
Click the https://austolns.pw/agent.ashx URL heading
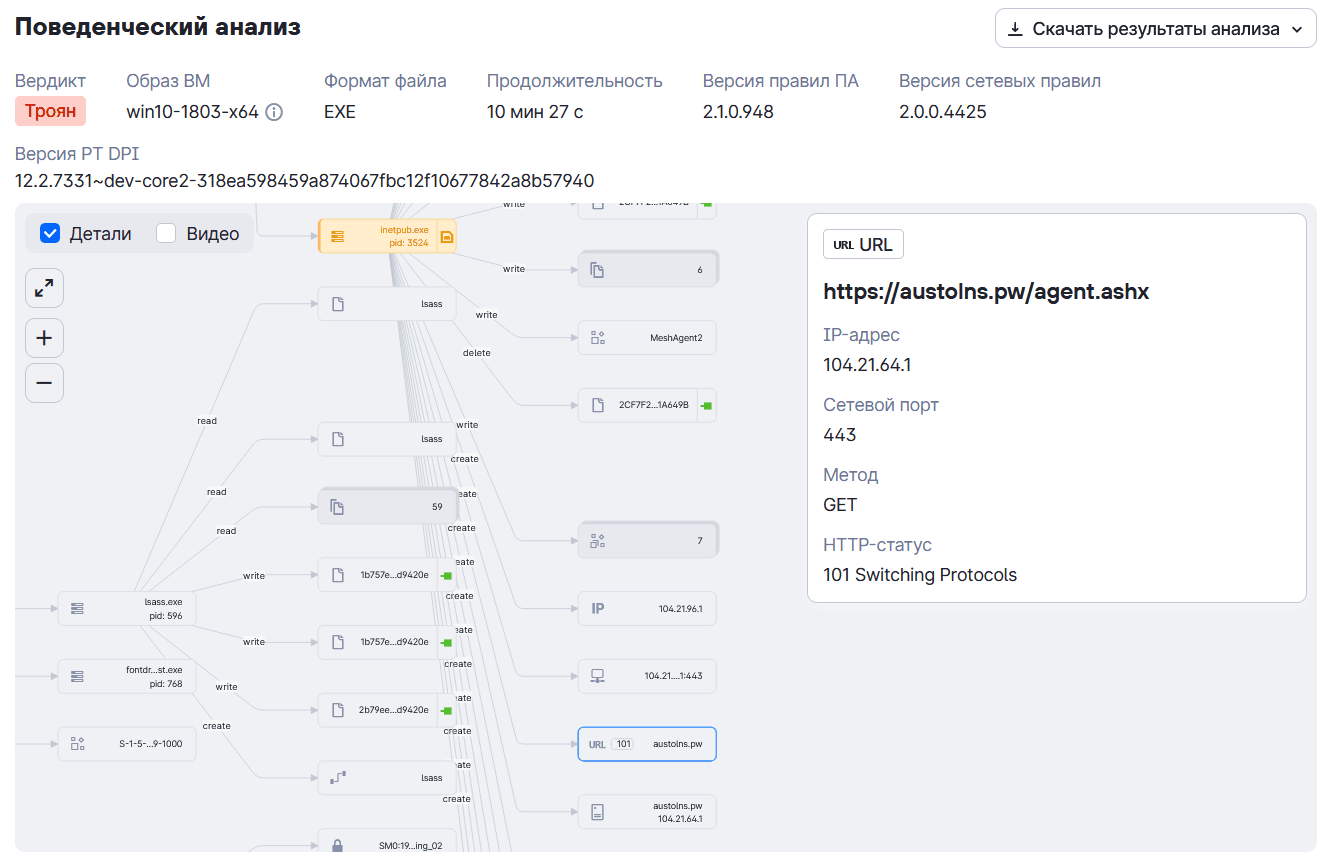[x=986, y=292]
